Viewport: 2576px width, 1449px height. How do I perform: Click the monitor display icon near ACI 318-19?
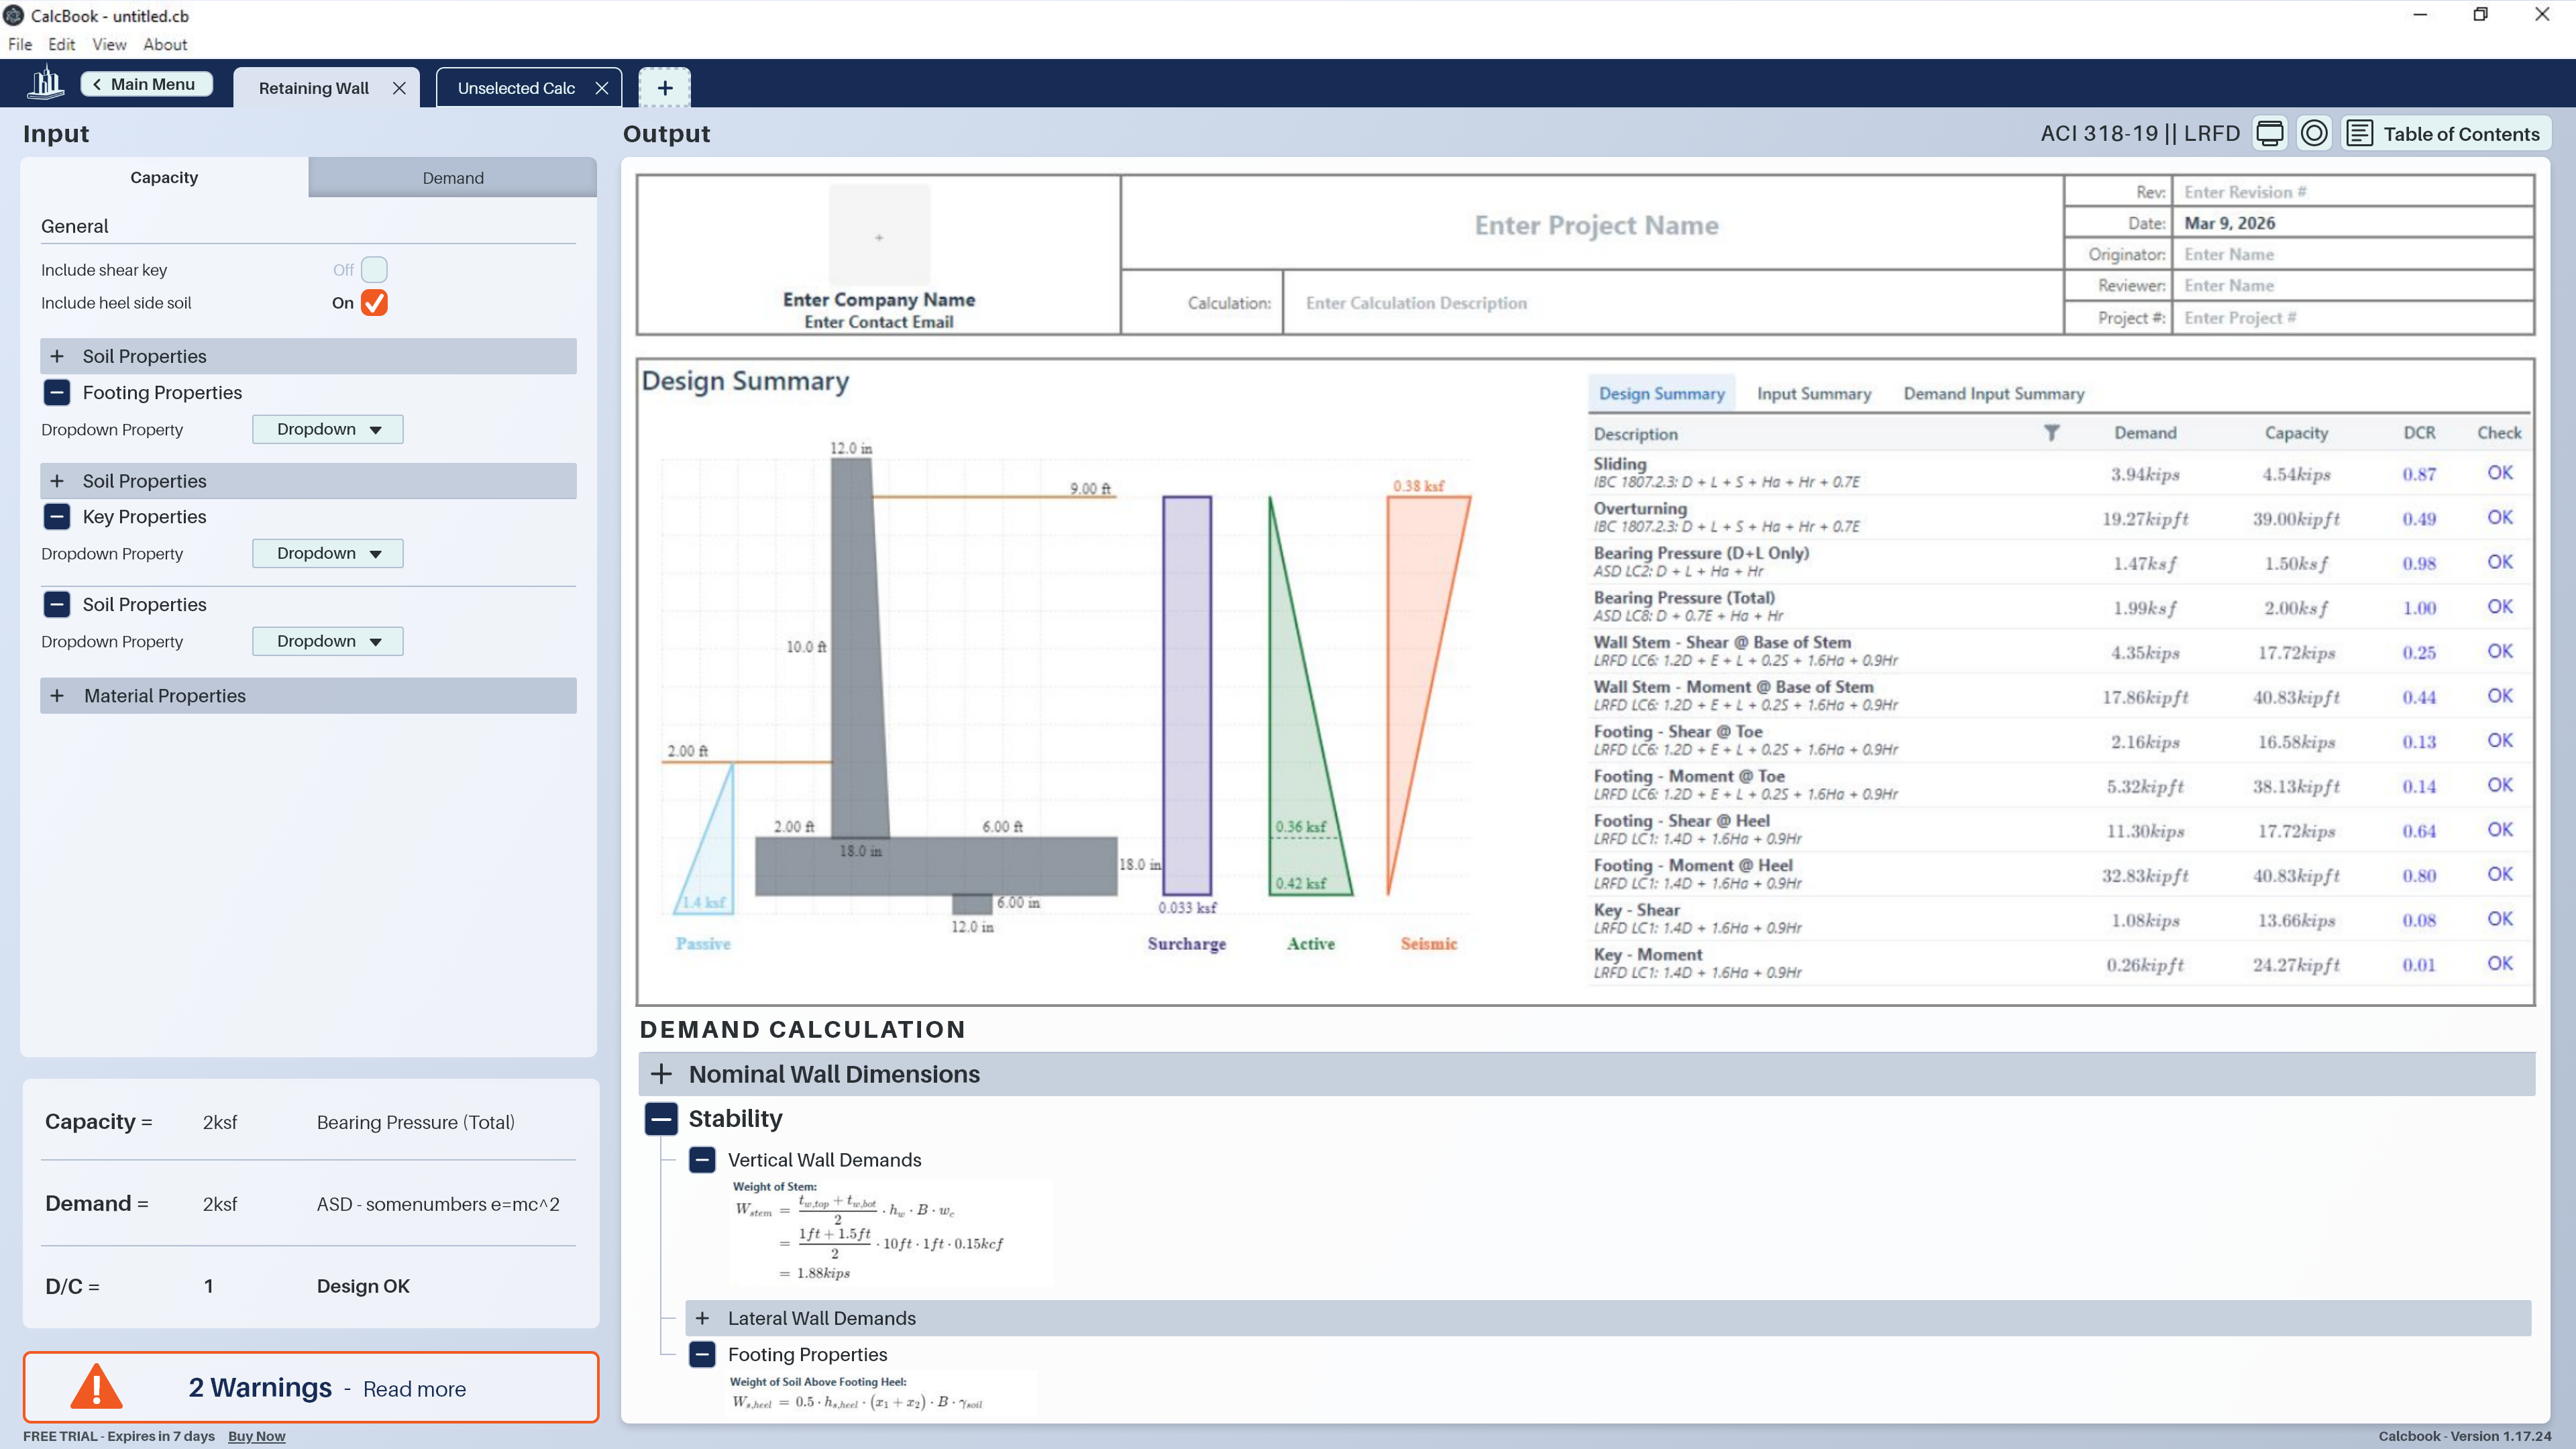(2269, 133)
